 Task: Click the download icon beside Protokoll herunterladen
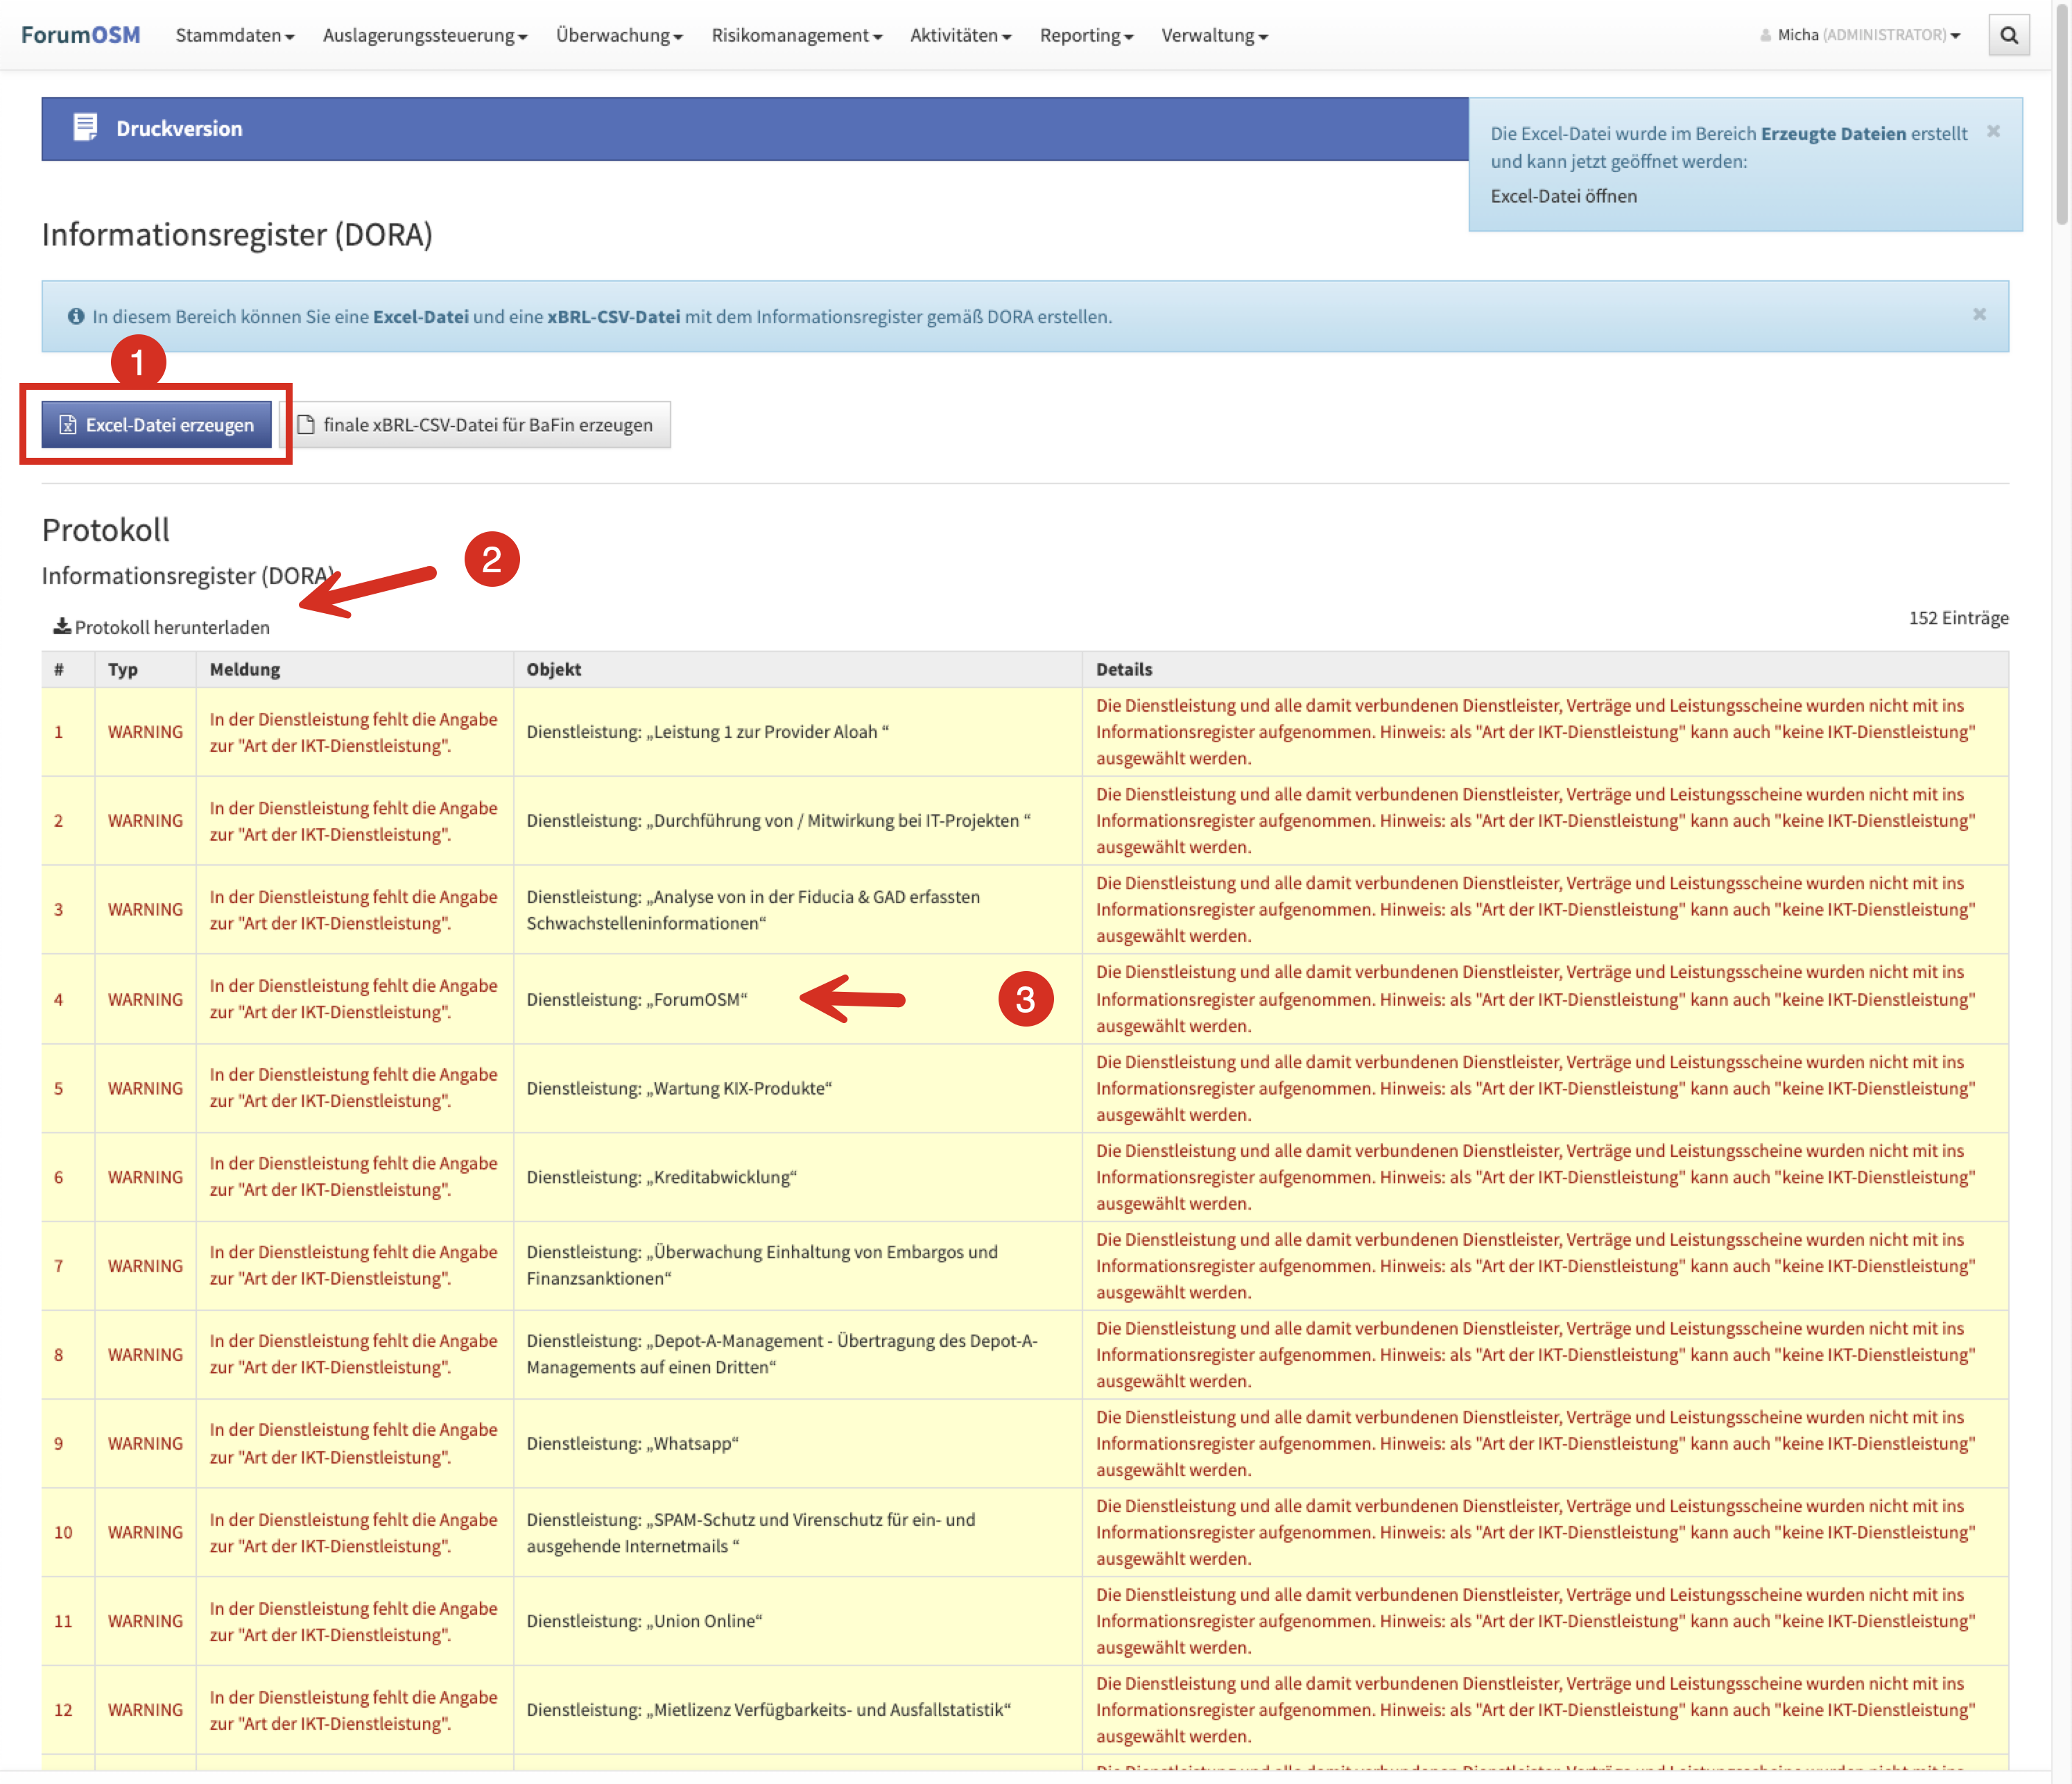tap(62, 626)
